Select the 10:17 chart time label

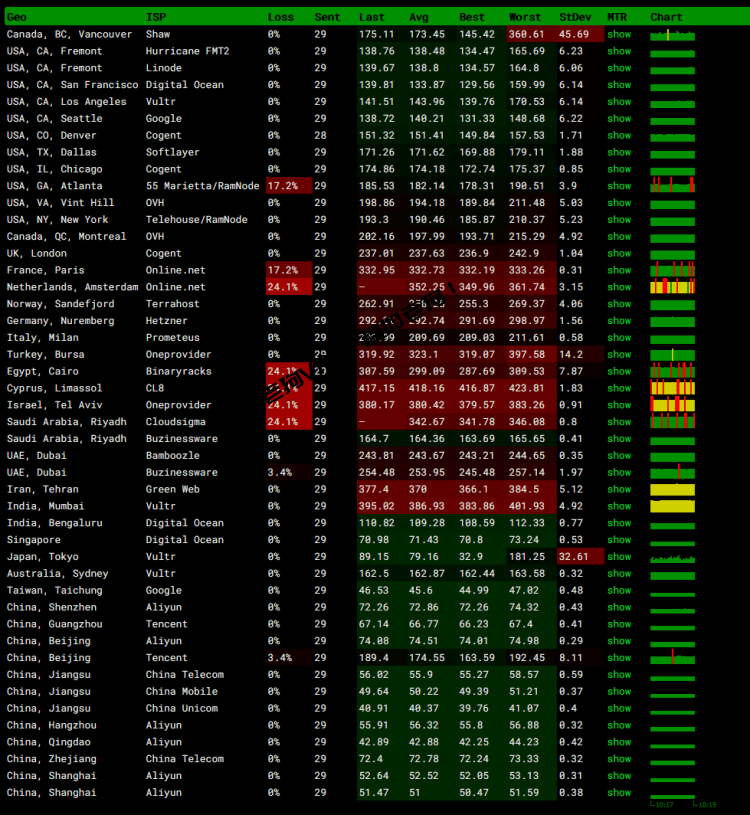click(664, 805)
